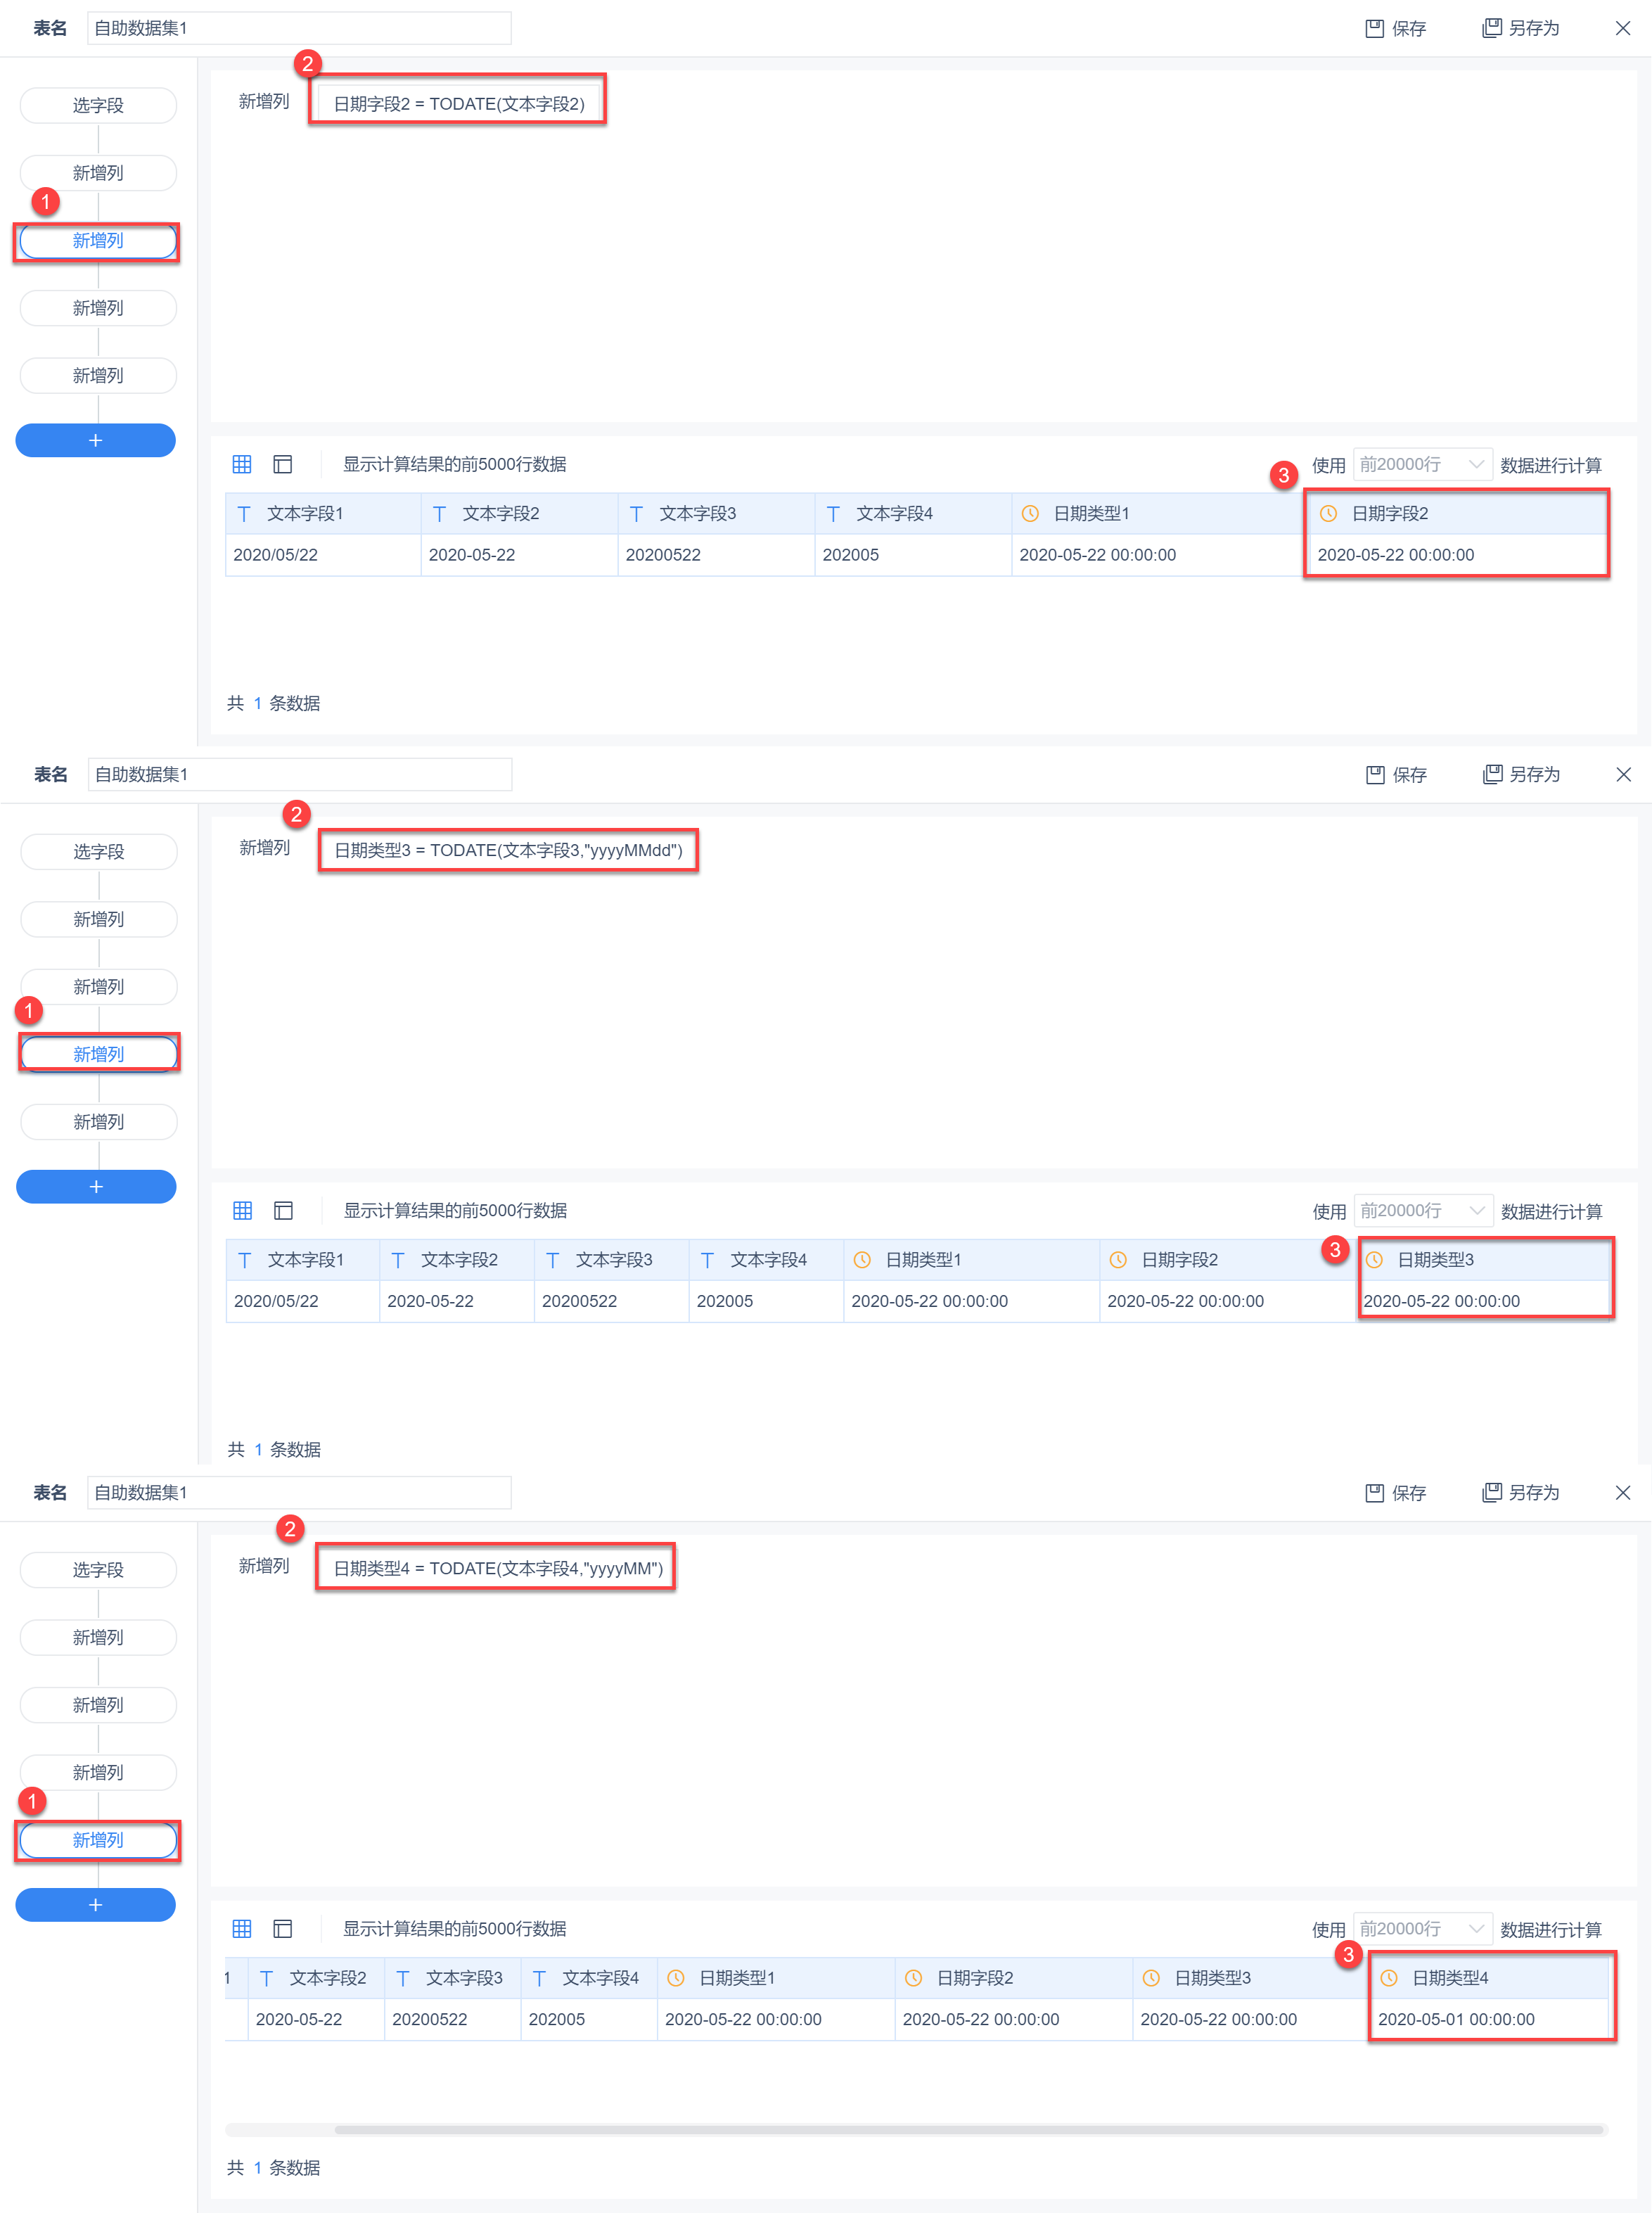
Task: Click the formula 日期类型3 = TODATE(文本字段3,"yyyyMMdd")
Action: point(508,850)
